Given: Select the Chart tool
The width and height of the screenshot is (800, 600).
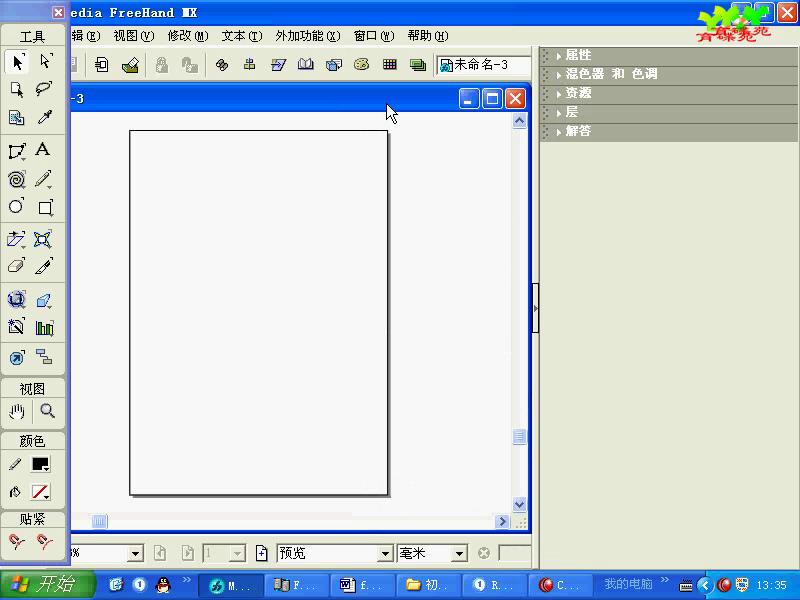Looking at the screenshot, I should coord(44,328).
